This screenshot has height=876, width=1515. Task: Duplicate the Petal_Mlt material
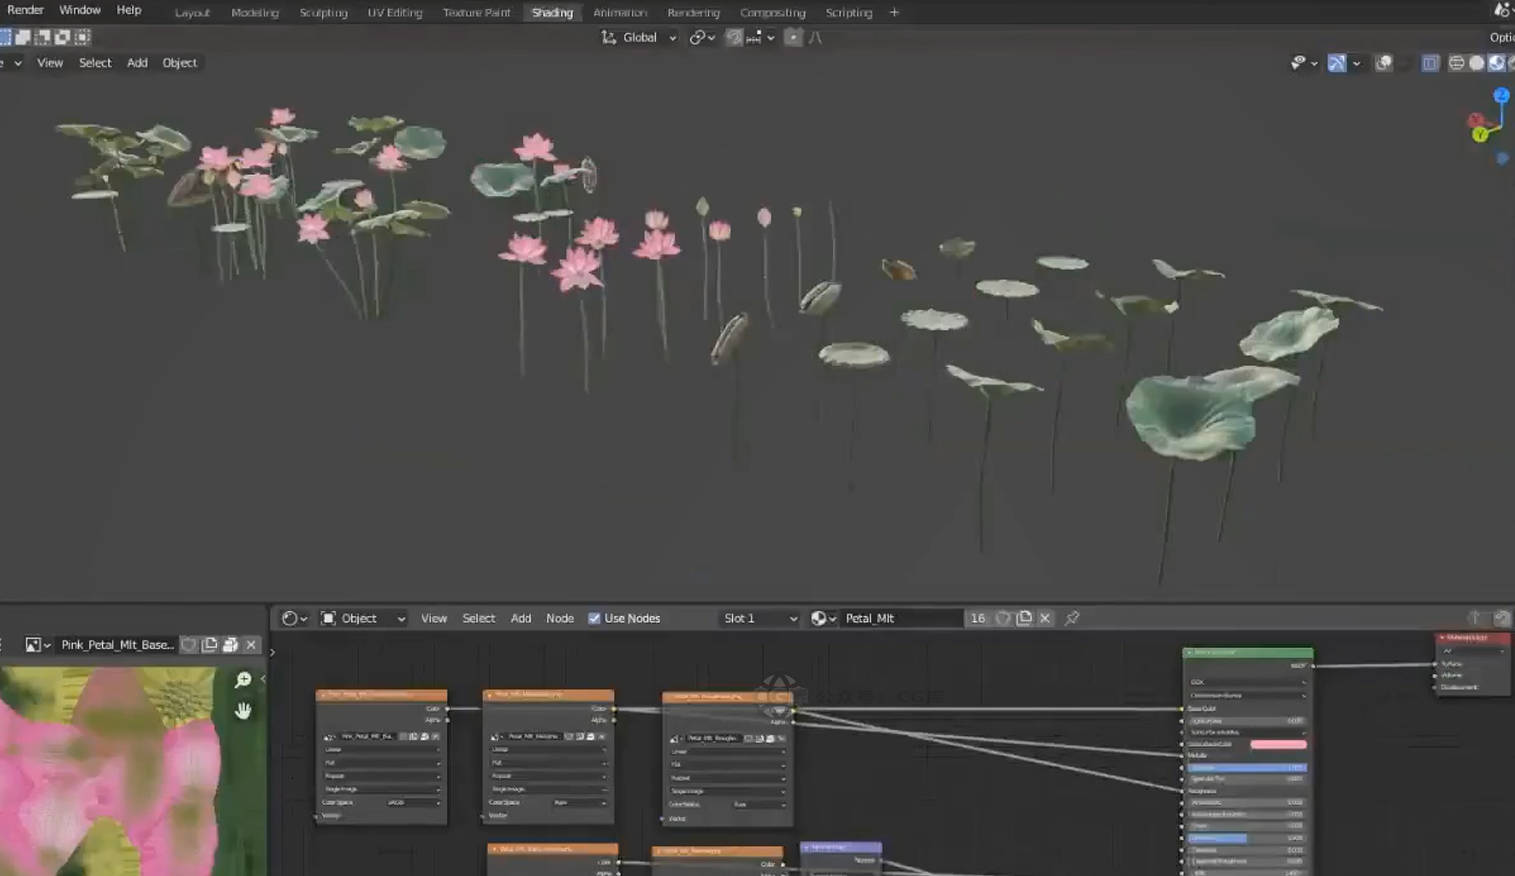1024,618
